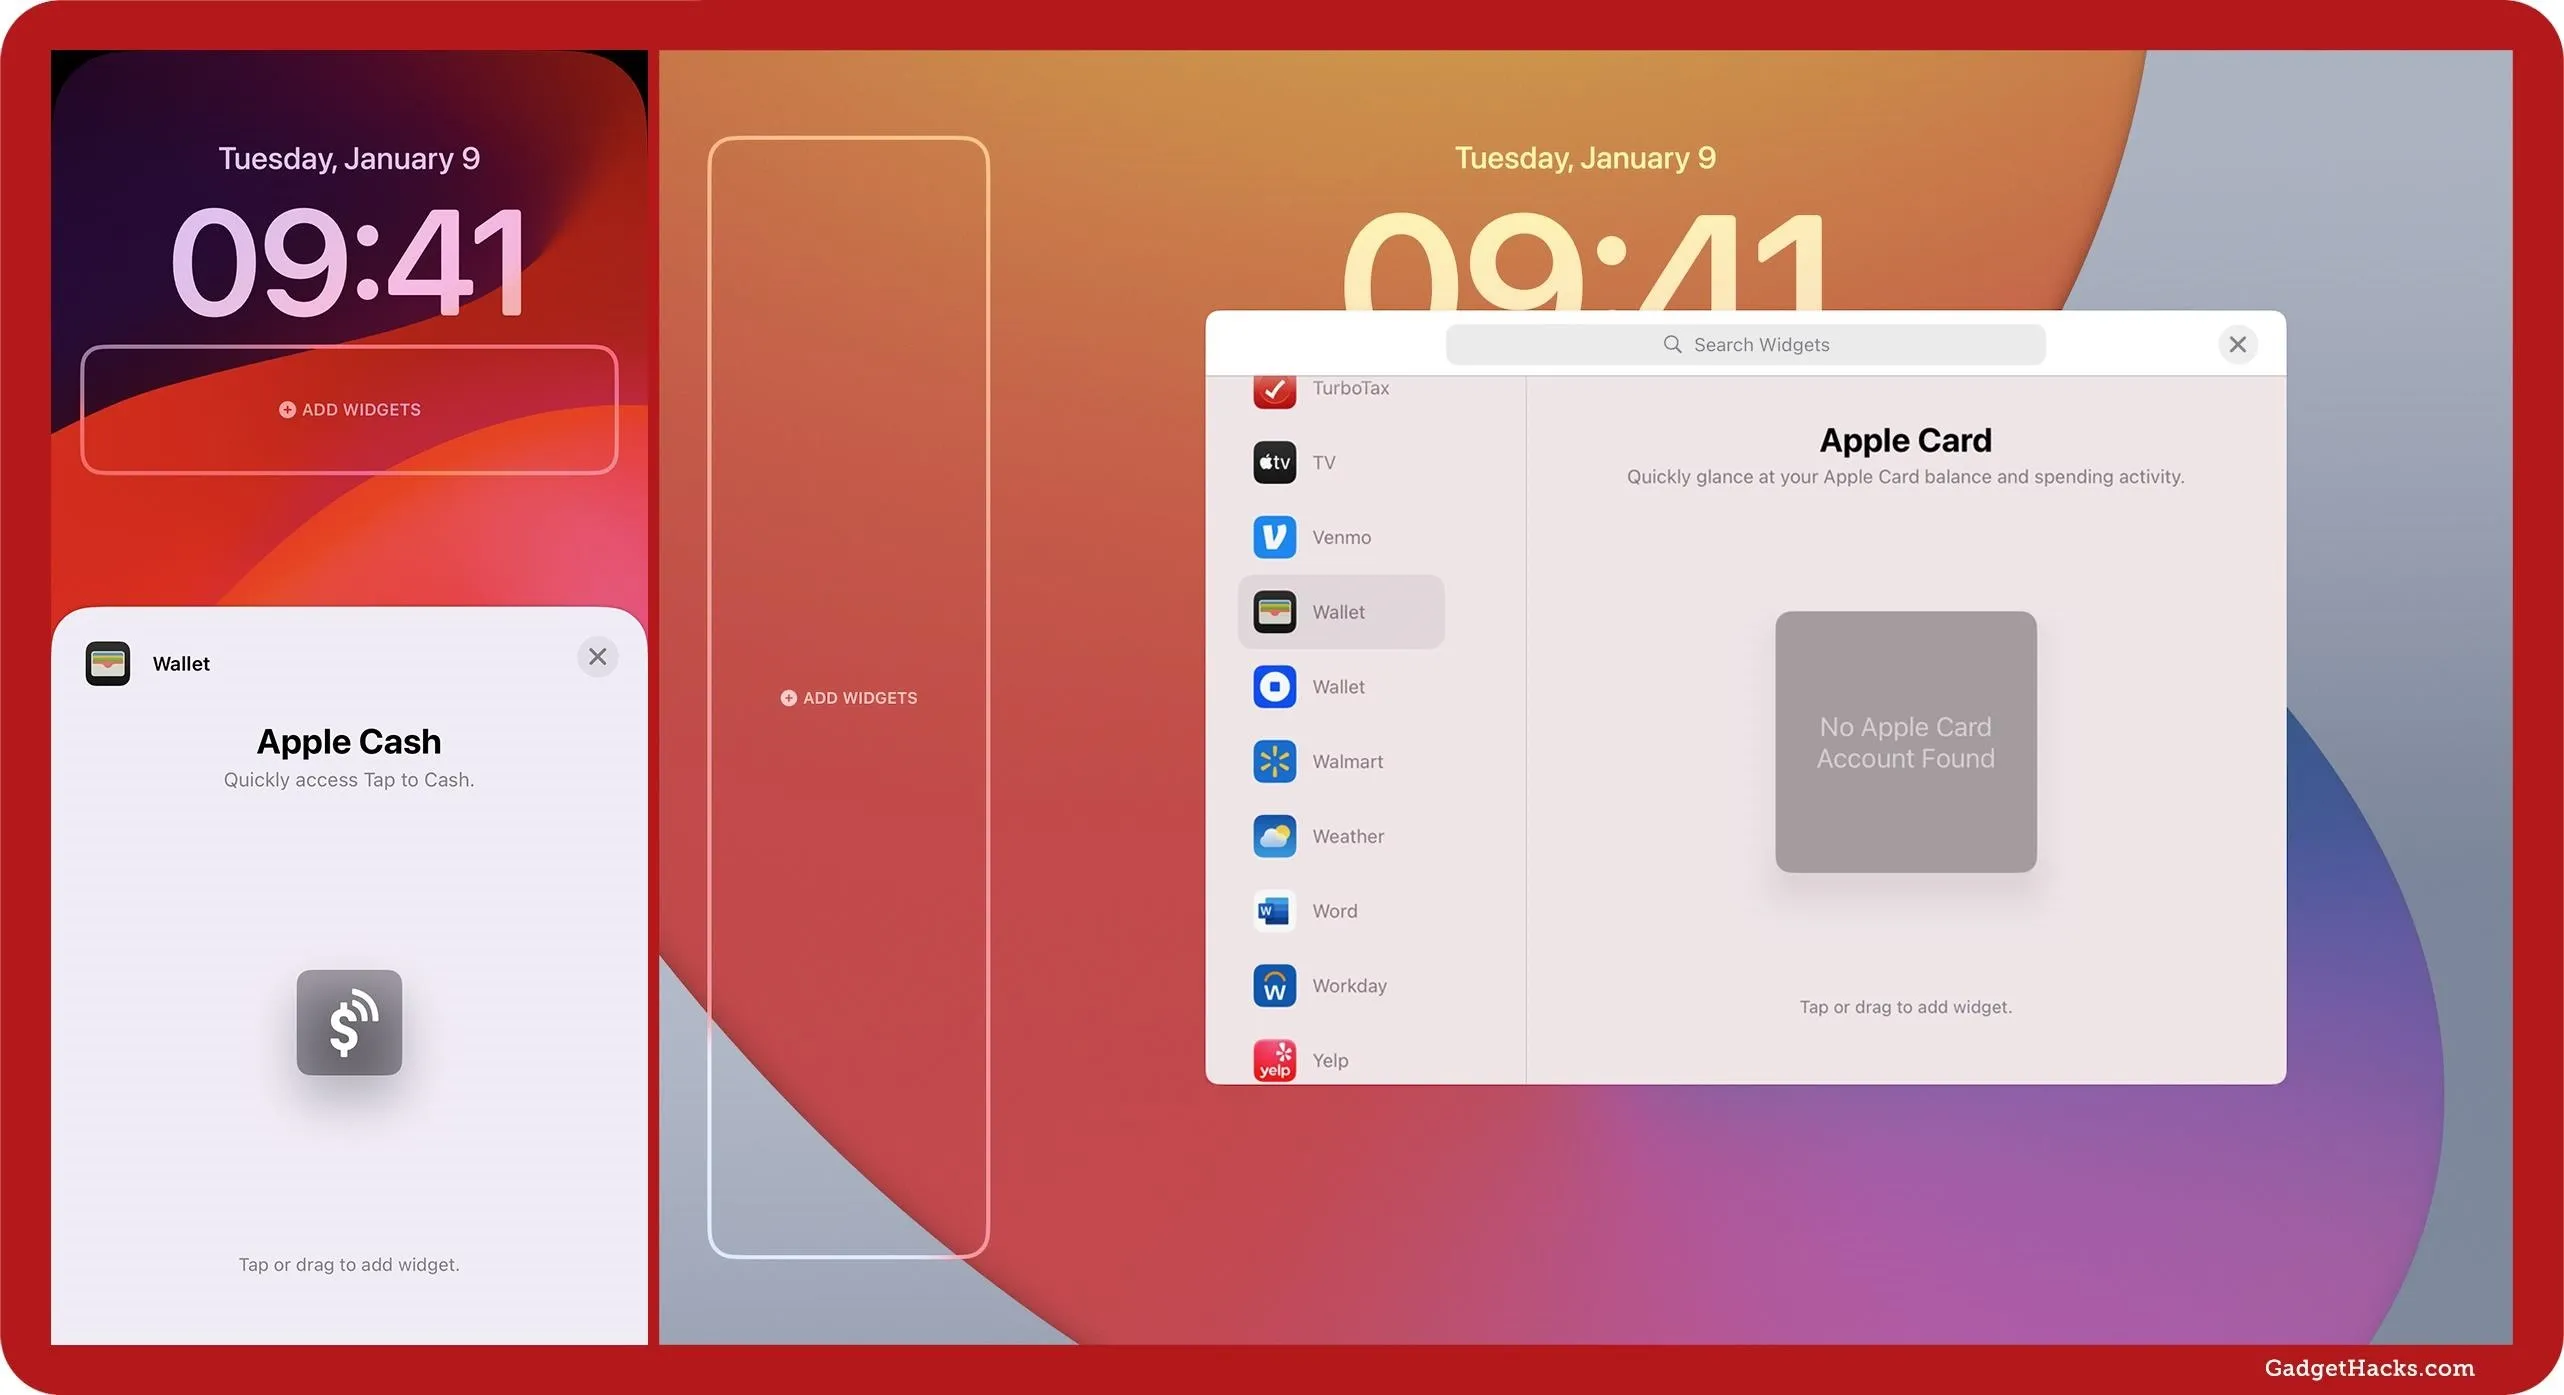The image size is (2564, 1395).
Task: Tap ADD WIDGETS box below phone clock
Action: click(x=349, y=409)
